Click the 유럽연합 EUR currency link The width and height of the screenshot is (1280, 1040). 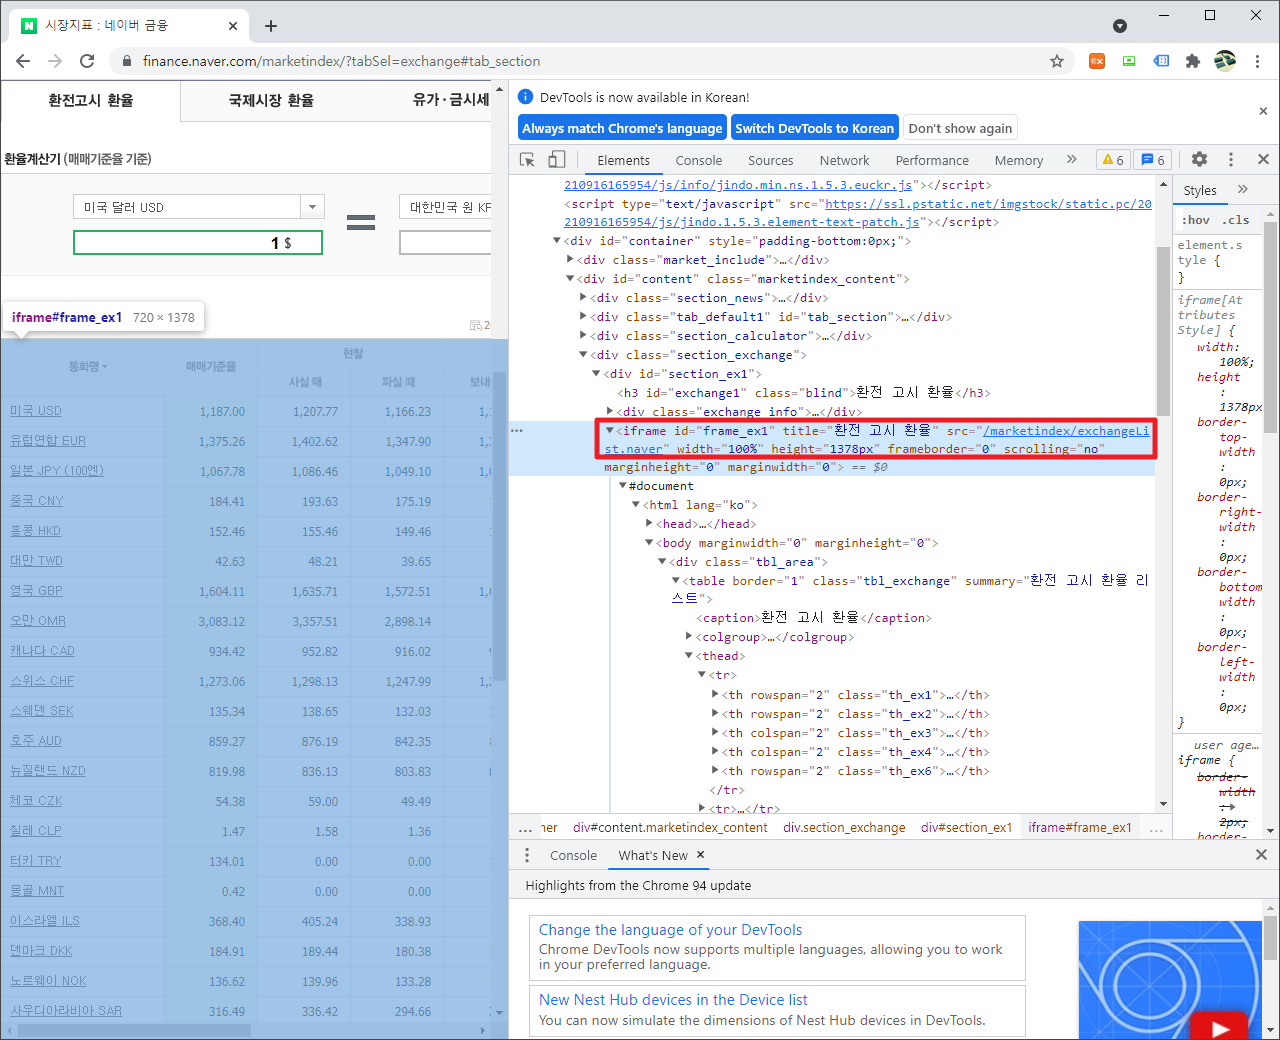[48, 441]
